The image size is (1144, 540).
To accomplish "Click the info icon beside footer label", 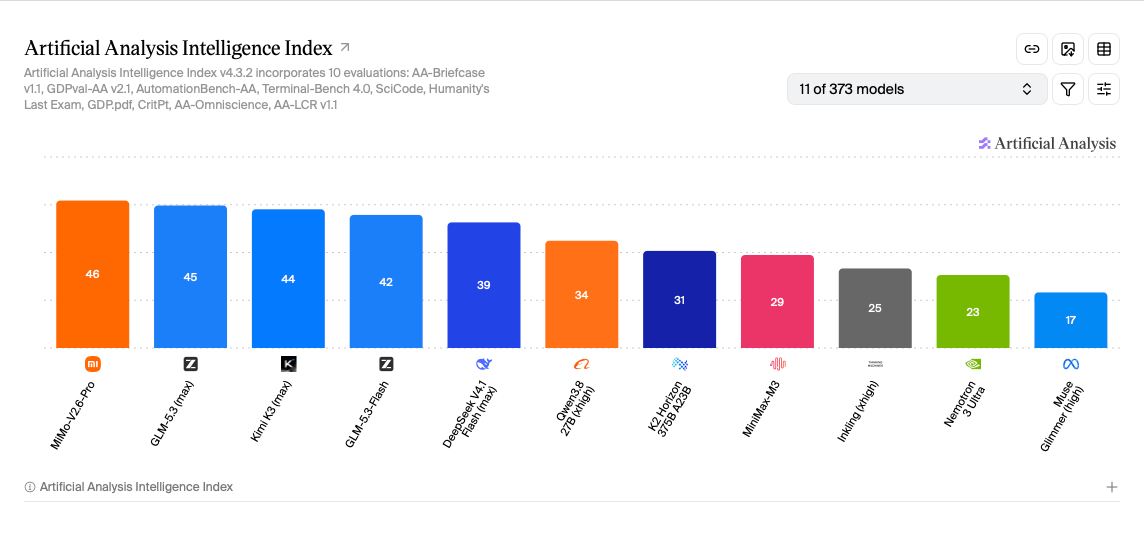I will point(30,487).
